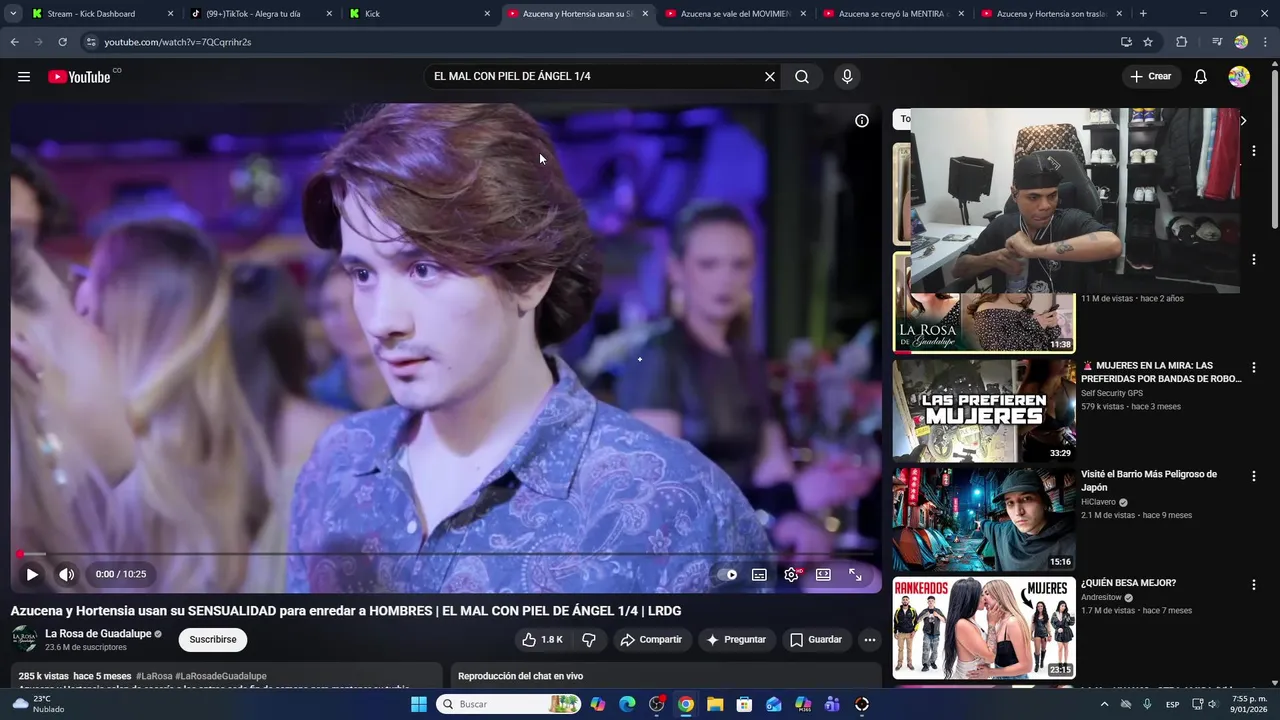This screenshot has width=1280, height=720.
Task: Open LAS PREFIEREN MUJERES thumbnail video
Action: tap(984, 411)
